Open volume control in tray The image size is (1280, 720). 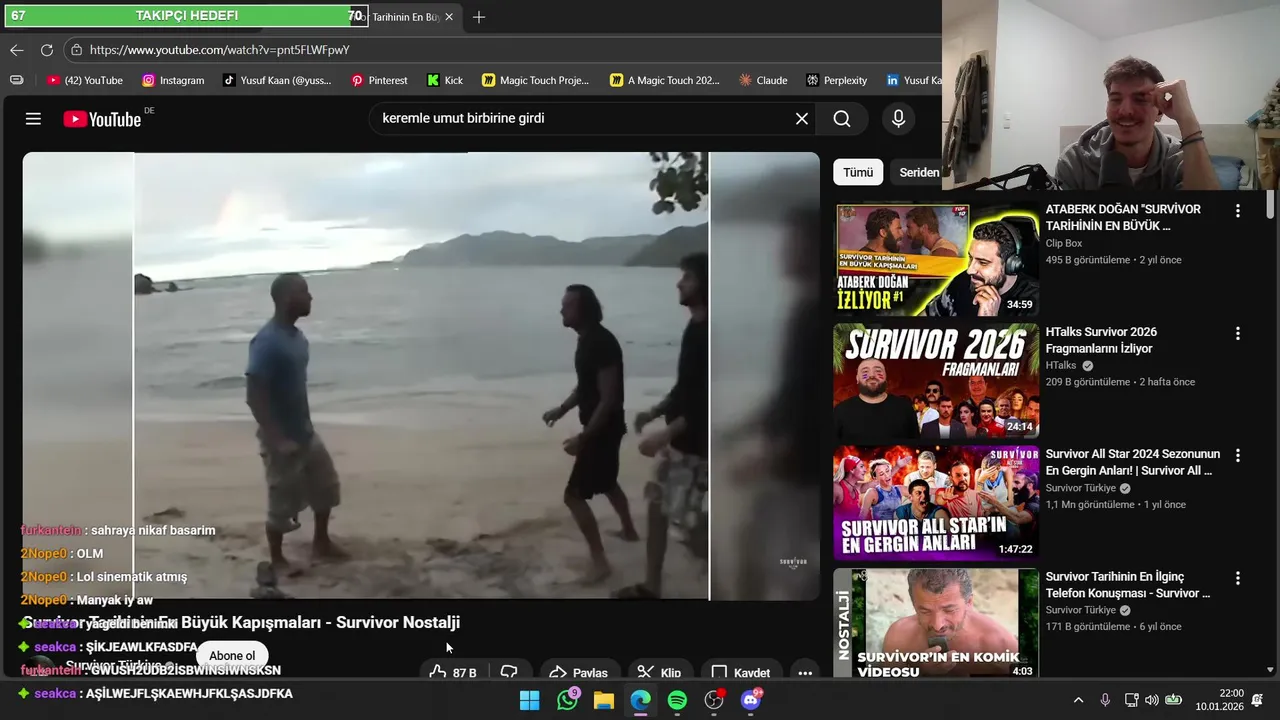[x=1151, y=700]
